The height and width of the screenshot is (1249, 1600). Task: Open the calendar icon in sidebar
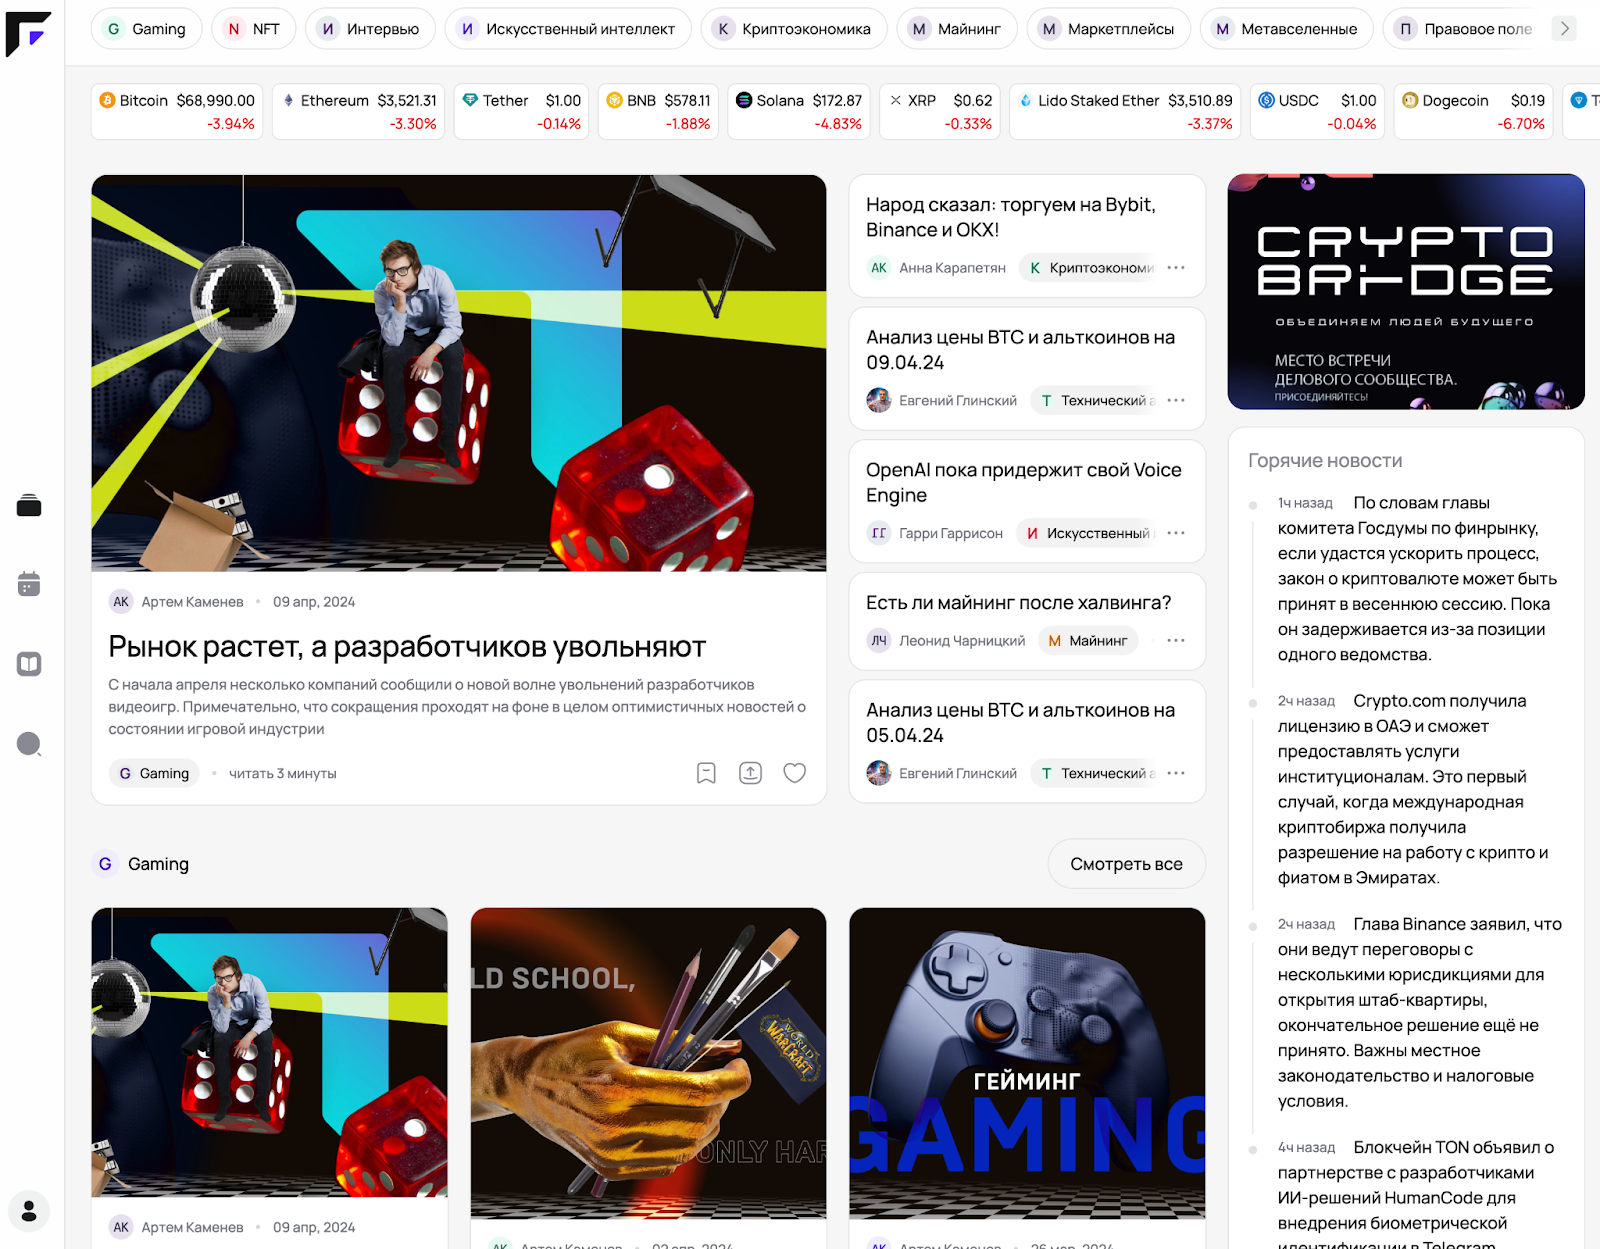tap(29, 584)
